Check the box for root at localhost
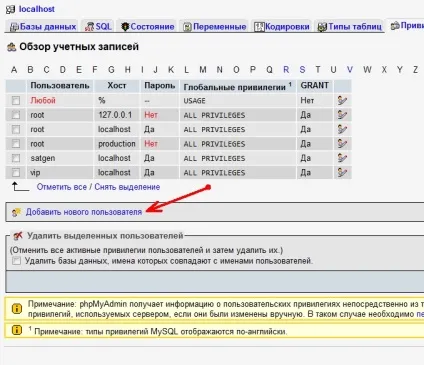The image size is (424, 365). (16, 129)
